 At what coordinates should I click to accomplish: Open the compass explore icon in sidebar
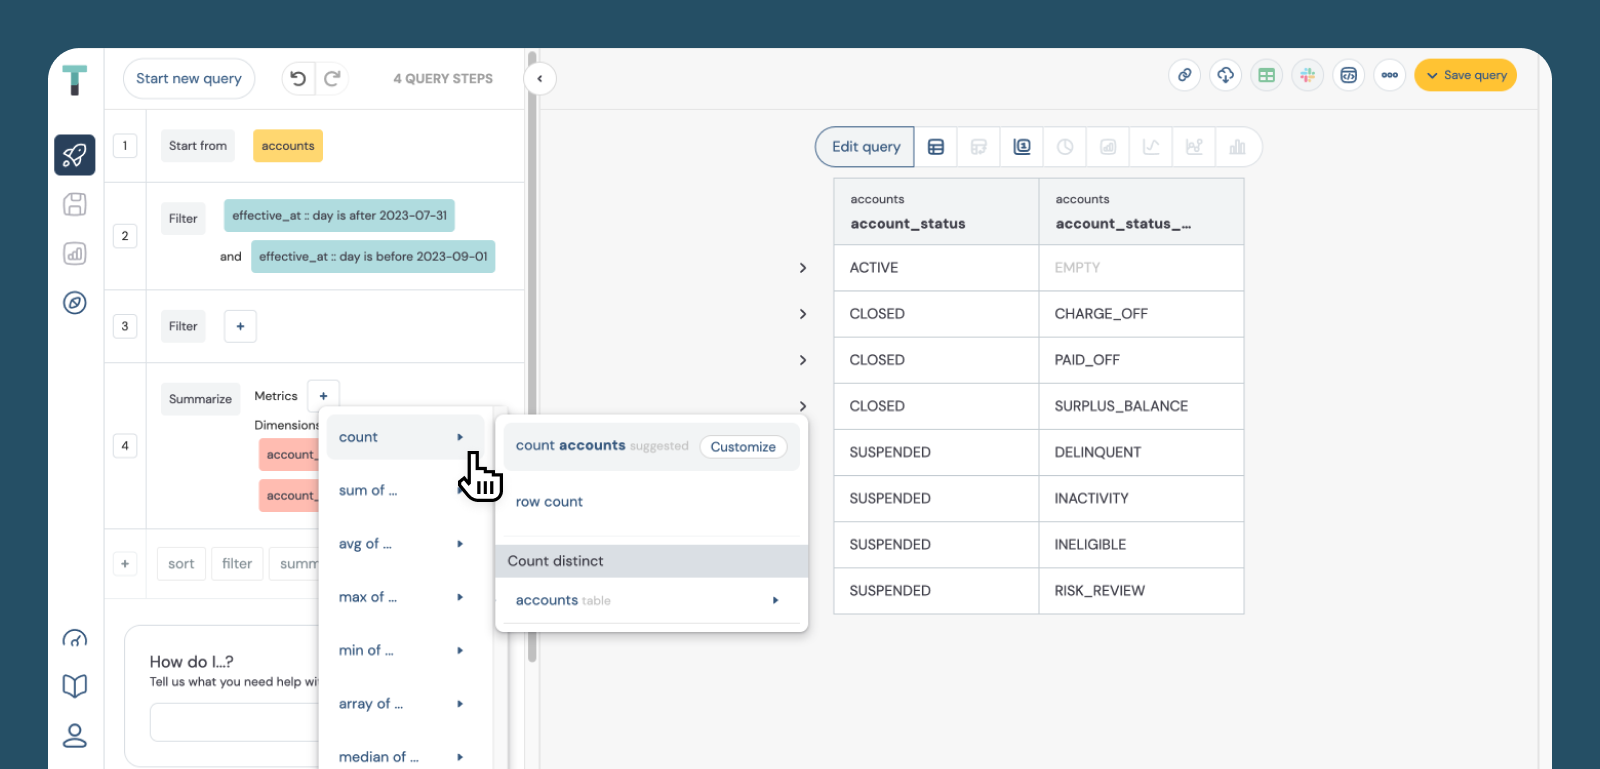pos(75,302)
